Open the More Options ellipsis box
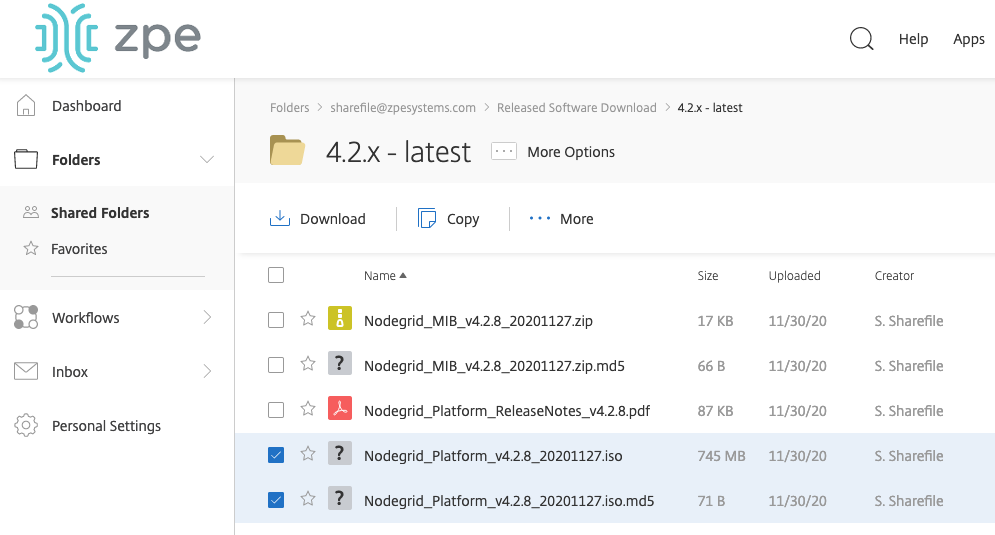This screenshot has width=995, height=535. click(504, 151)
